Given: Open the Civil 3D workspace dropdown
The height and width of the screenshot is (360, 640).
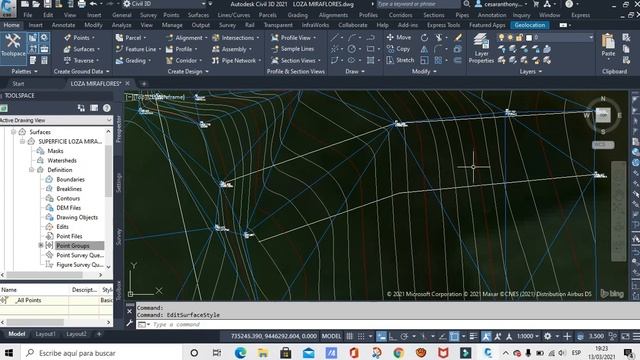Looking at the screenshot, I should click(165, 4).
